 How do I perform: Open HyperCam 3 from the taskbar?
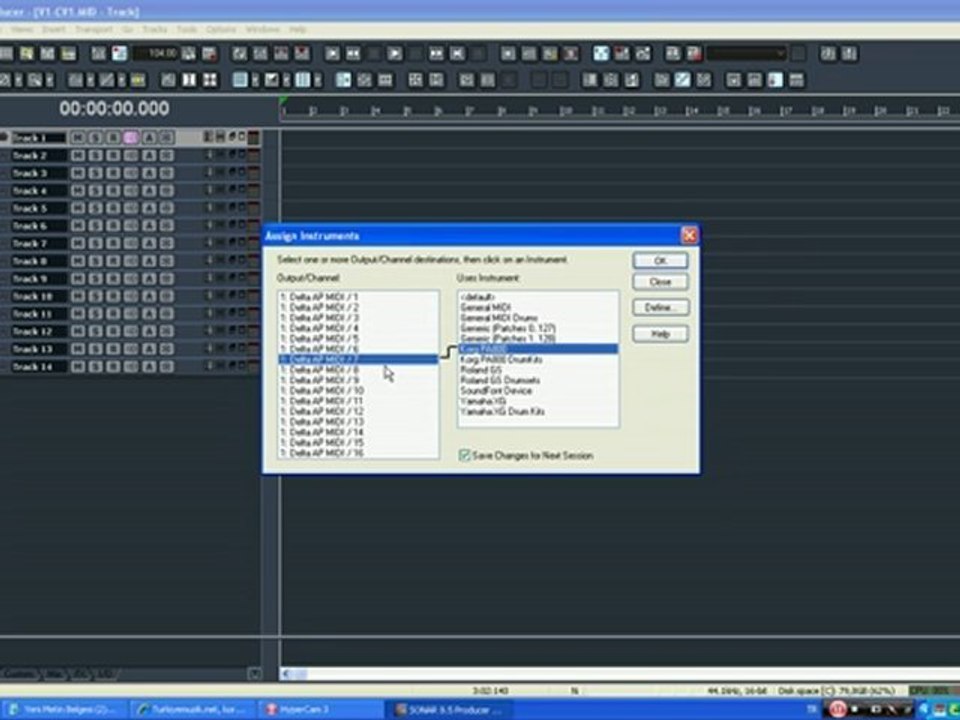pos(320,710)
